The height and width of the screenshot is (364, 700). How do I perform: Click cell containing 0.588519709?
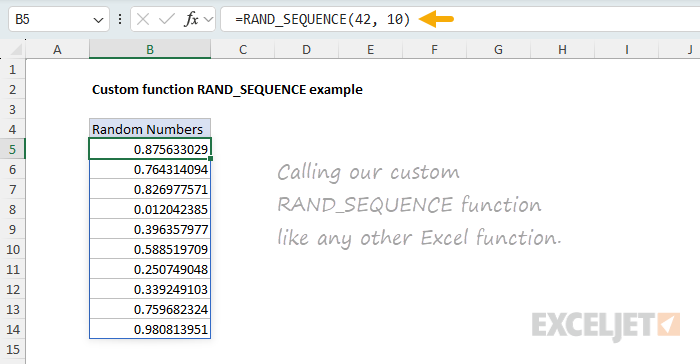pos(150,249)
